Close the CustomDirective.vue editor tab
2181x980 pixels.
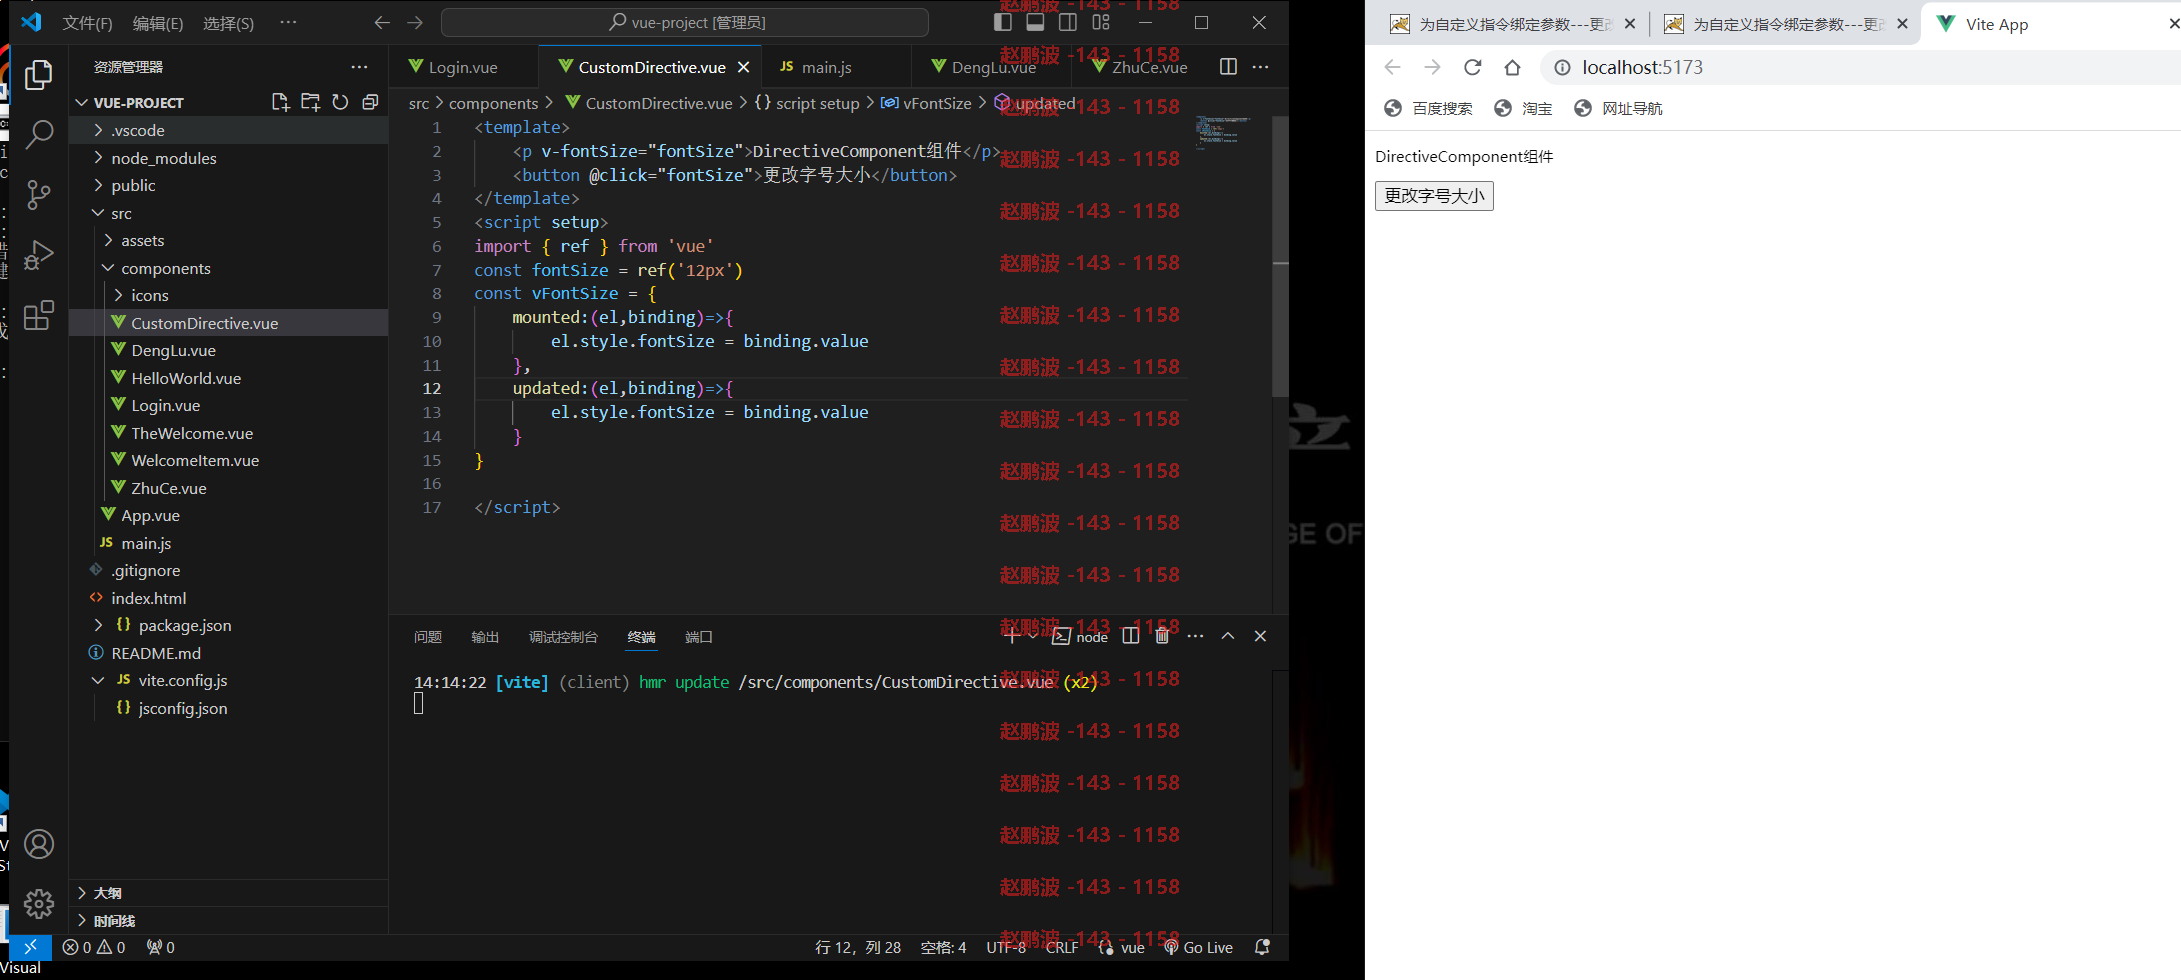[x=743, y=67]
